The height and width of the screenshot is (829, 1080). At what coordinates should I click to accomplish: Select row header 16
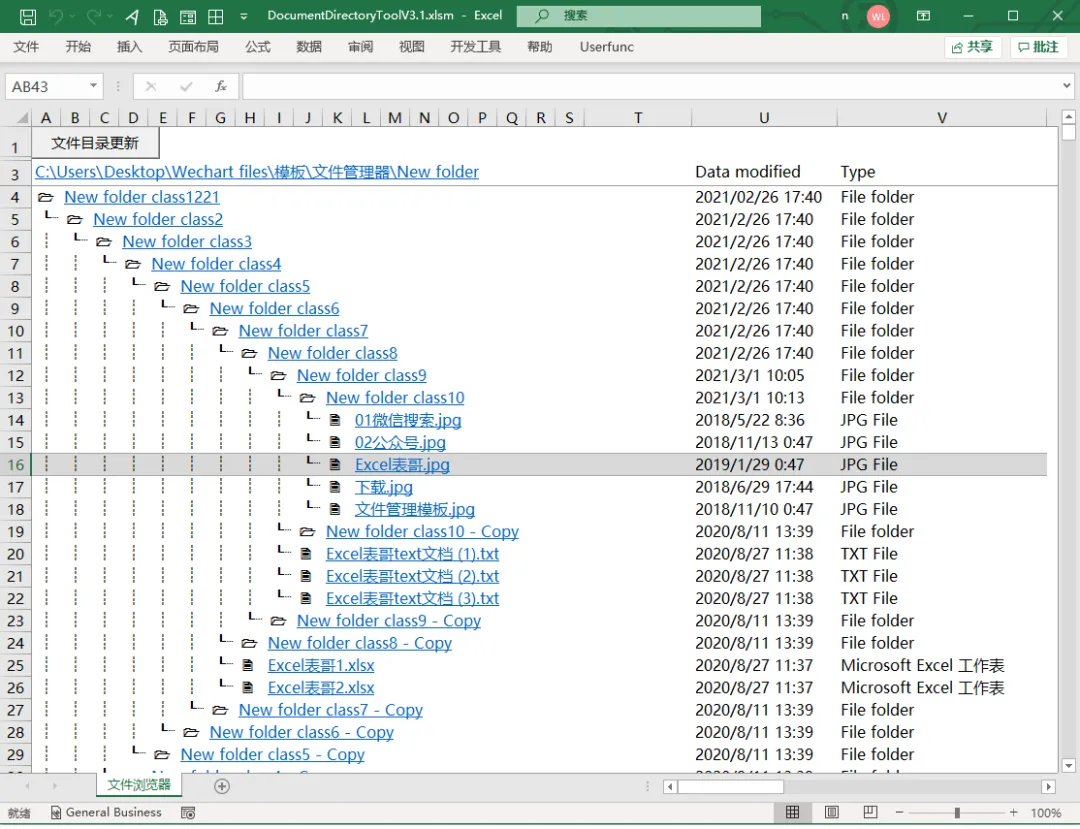pos(15,465)
